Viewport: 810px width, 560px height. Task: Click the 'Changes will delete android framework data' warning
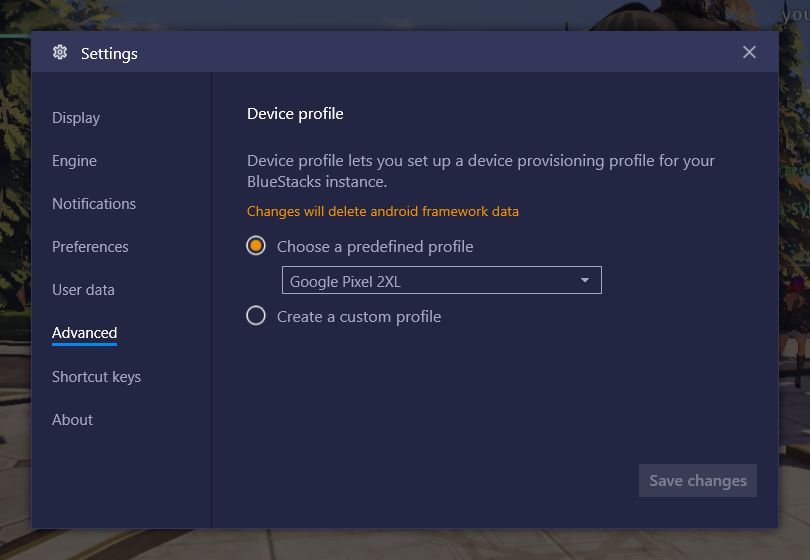pyautogui.click(x=383, y=211)
